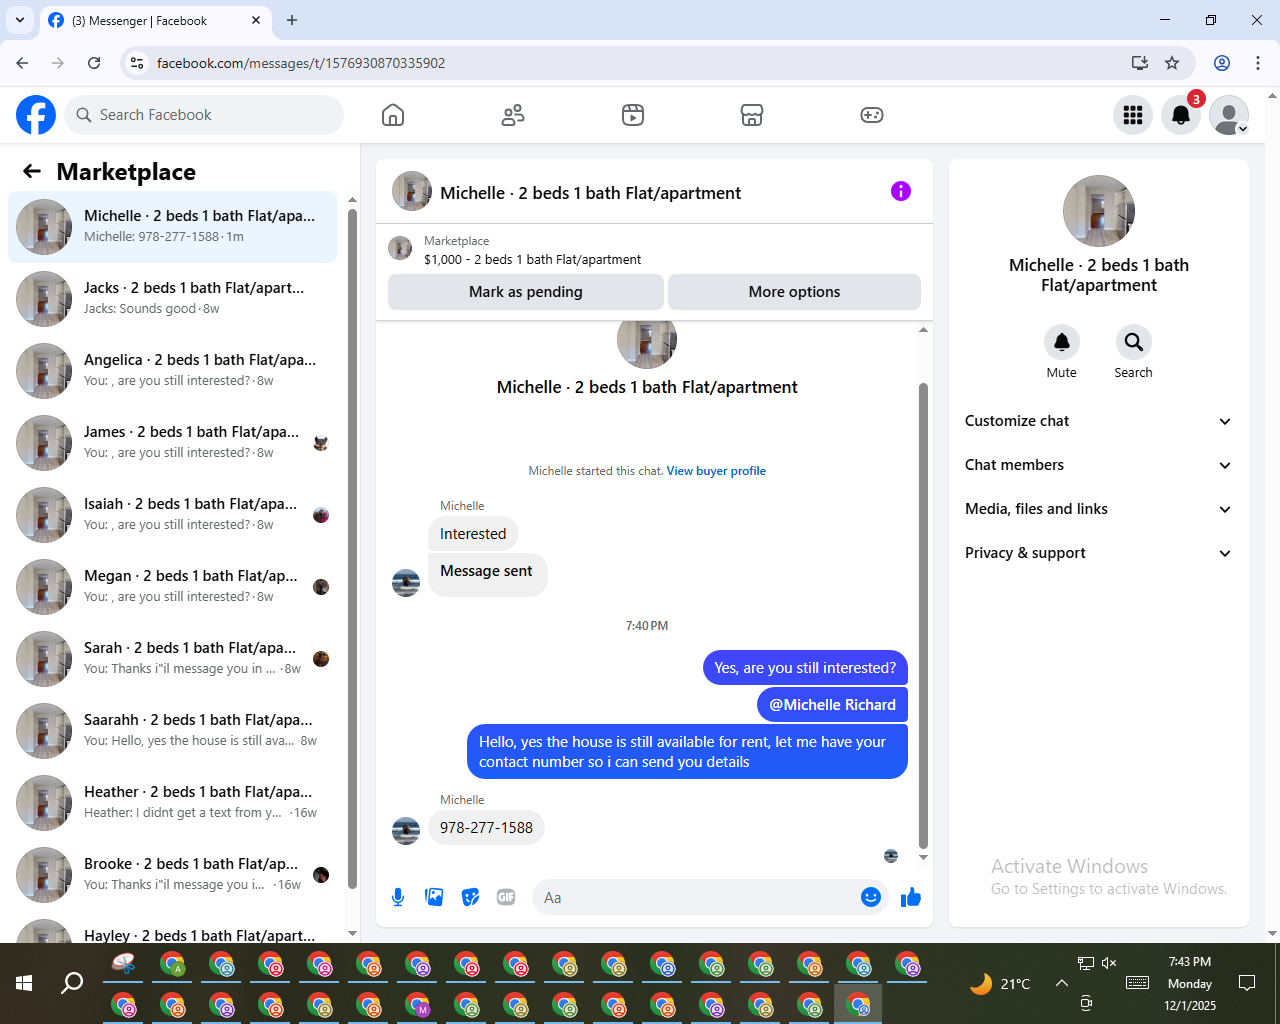Select the Messenger | Facebook browser tab
Image resolution: width=1280 pixels, height=1024 pixels.
click(x=155, y=21)
